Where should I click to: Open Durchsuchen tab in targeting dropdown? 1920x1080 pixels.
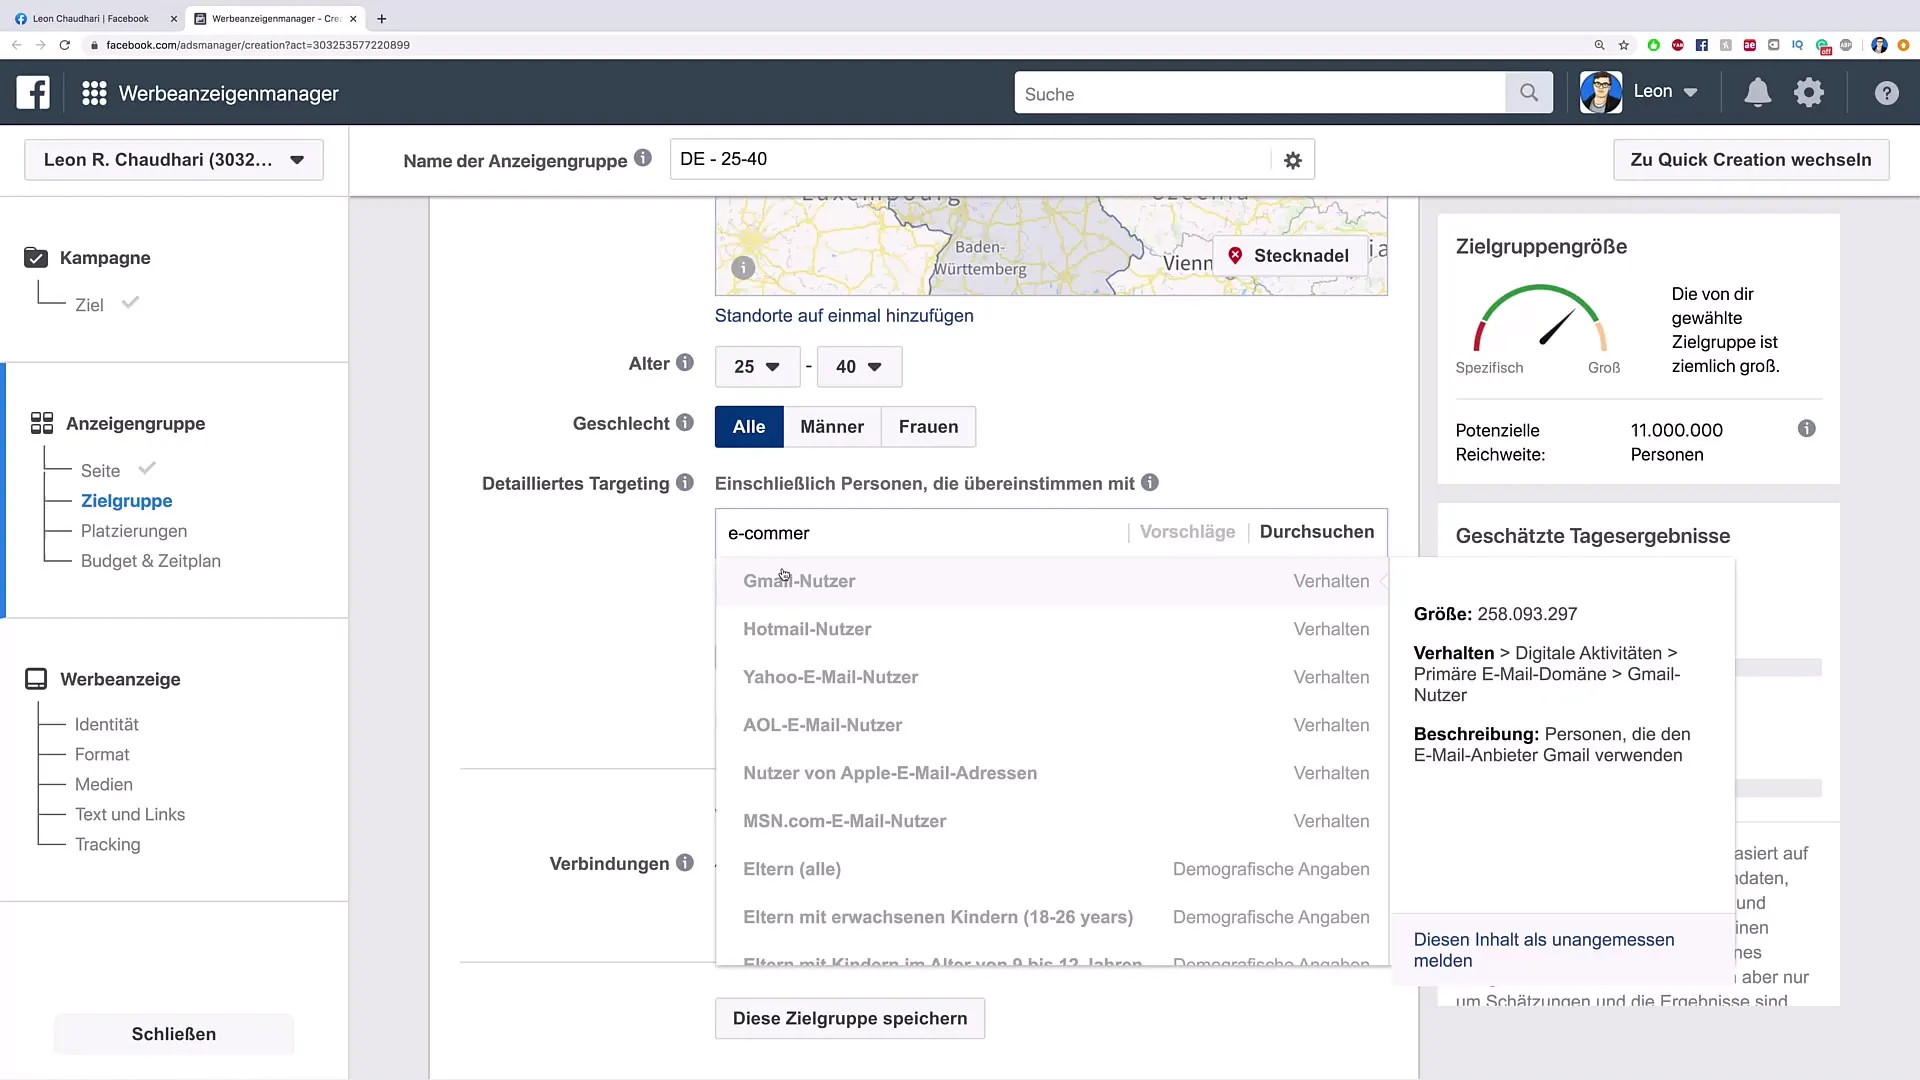1316,531
